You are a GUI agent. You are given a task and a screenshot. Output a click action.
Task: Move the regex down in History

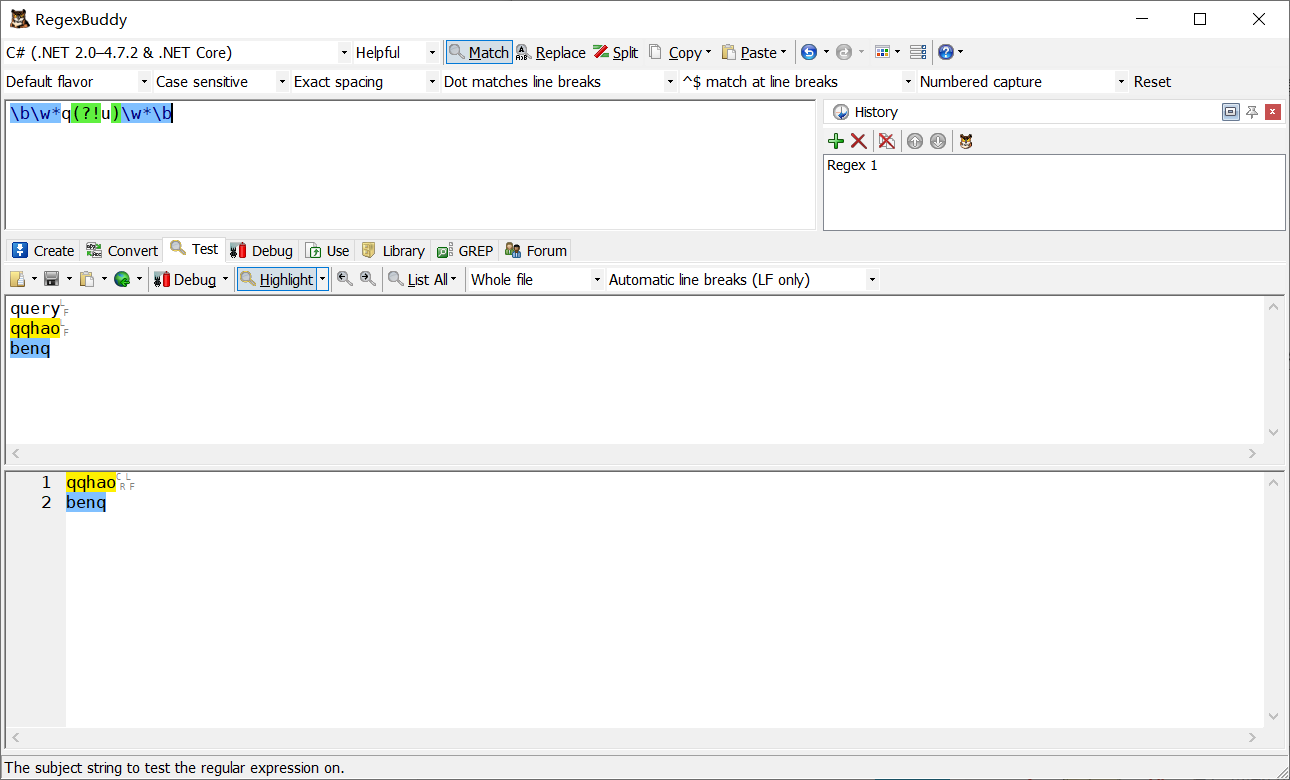click(937, 141)
